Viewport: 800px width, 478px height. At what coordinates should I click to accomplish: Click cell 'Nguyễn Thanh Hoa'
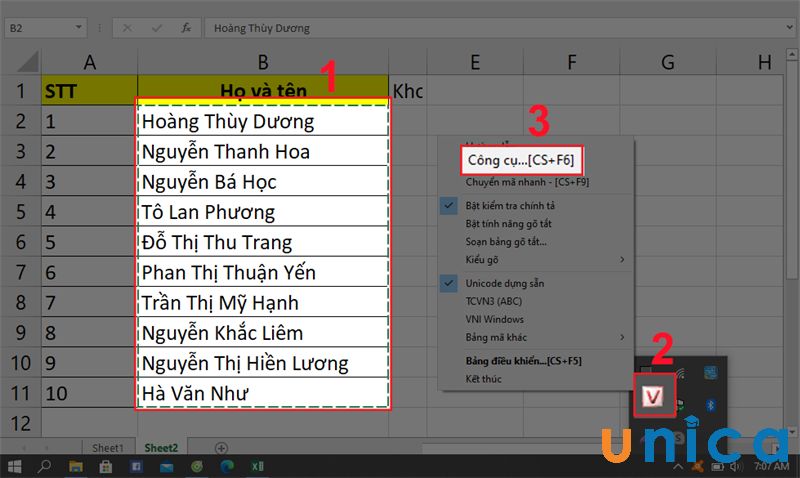pos(263,152)
